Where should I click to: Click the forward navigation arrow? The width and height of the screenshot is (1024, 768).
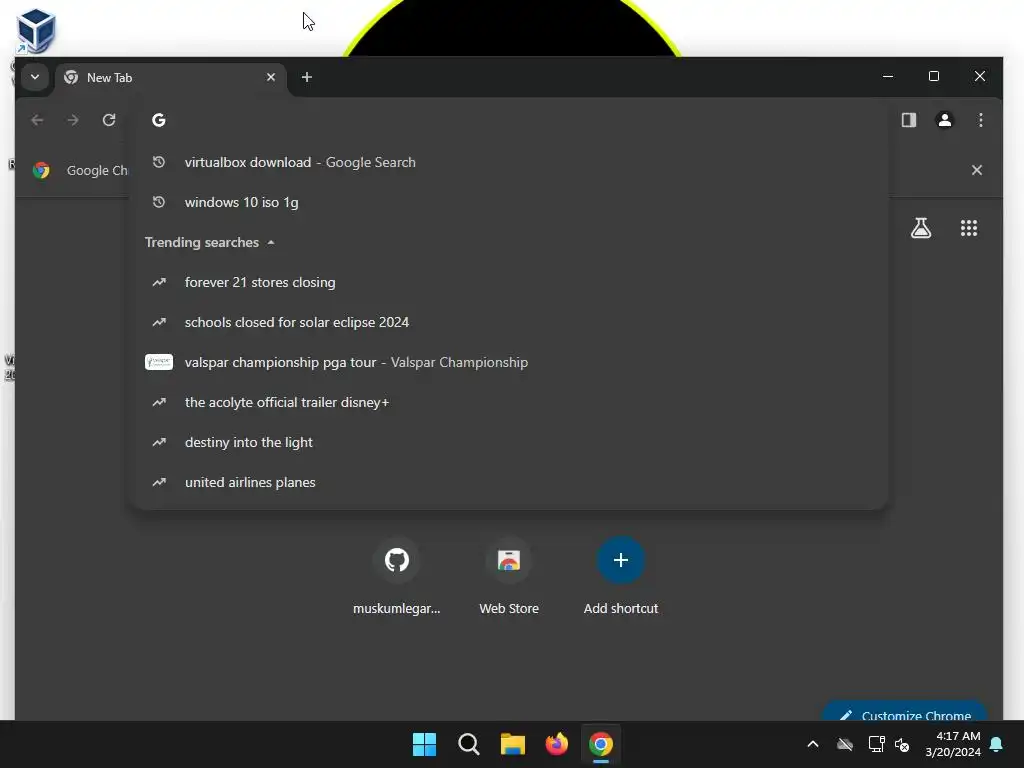tap(73, 120)
